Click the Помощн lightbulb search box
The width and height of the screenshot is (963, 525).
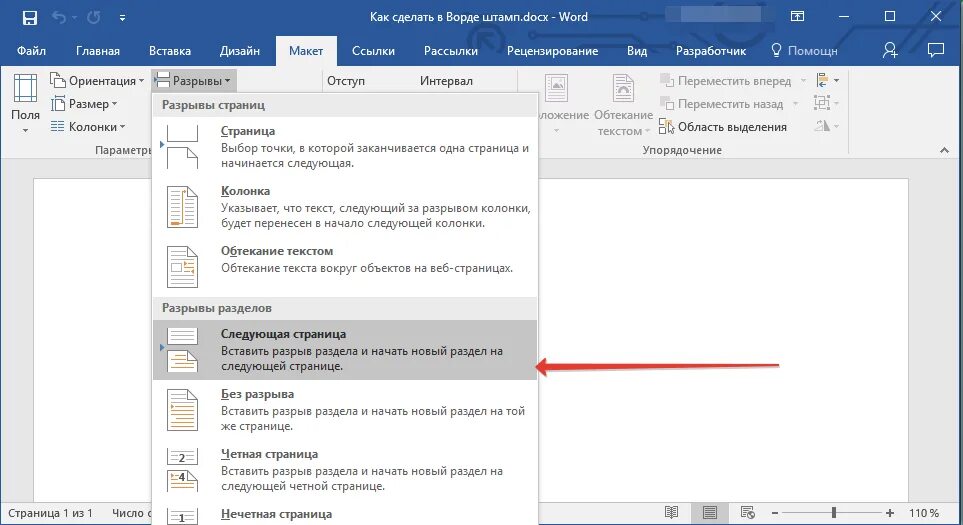(804, 51)
